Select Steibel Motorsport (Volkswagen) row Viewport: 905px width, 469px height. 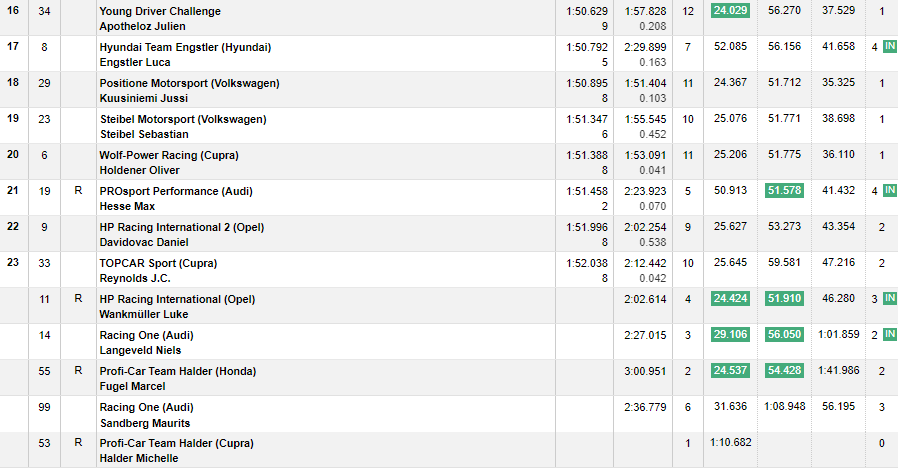click(449, 126)
